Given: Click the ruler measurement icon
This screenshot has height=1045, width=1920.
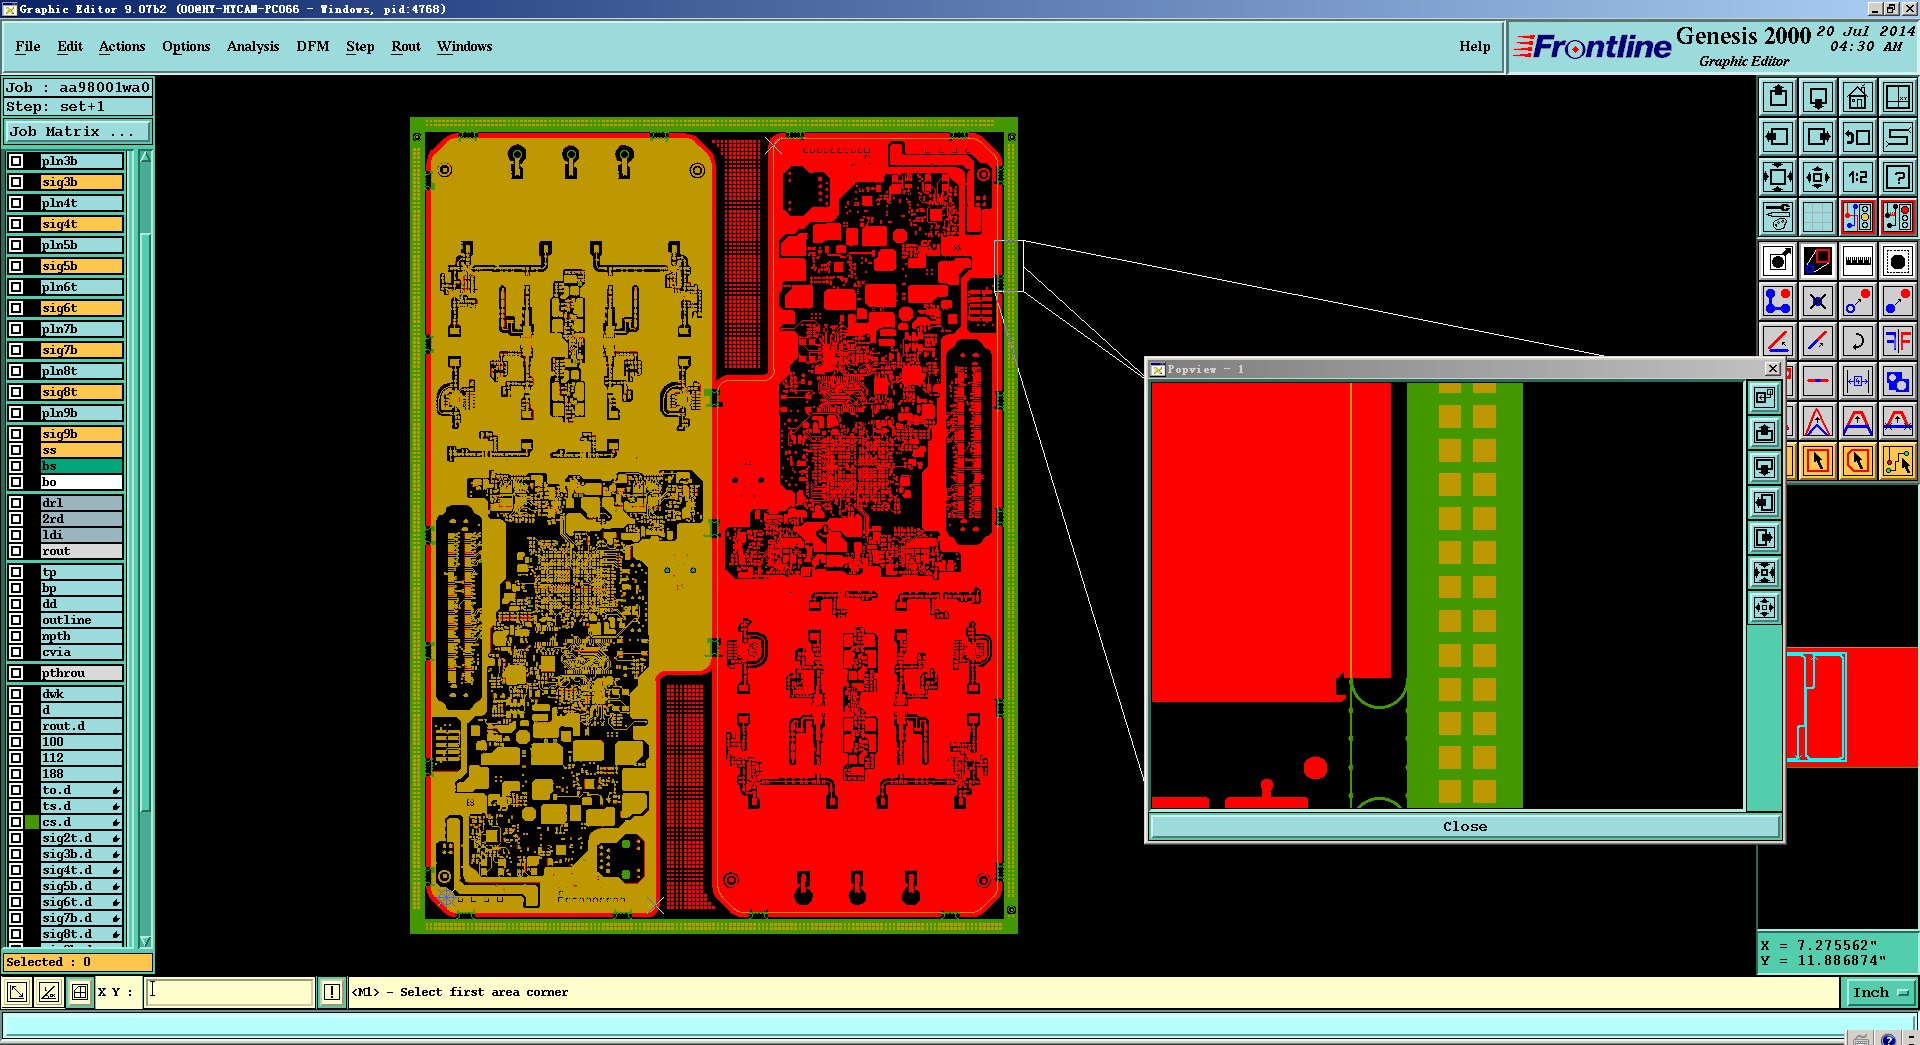Looking at the screenshot, I should [x=1858, y=262].
